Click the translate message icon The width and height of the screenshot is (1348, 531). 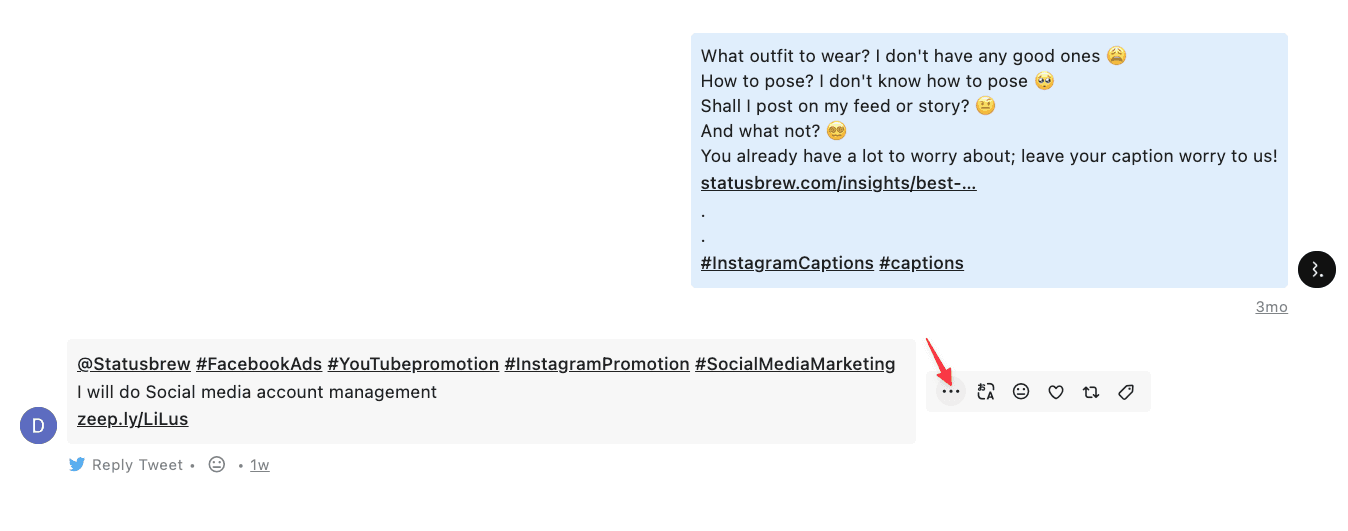coord(986,392)
